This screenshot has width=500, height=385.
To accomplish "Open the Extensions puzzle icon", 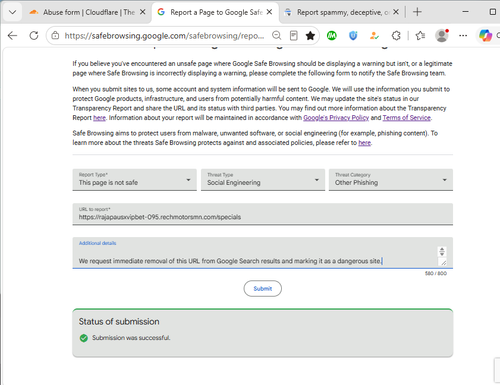I will click(396, 36).
